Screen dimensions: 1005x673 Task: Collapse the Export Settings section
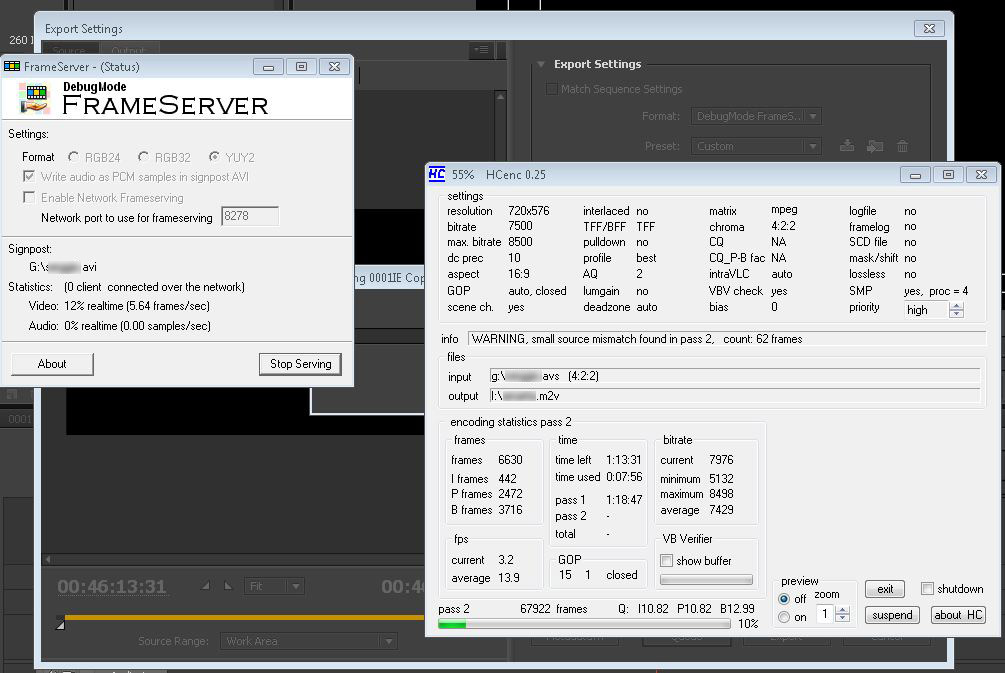[543, 65]
